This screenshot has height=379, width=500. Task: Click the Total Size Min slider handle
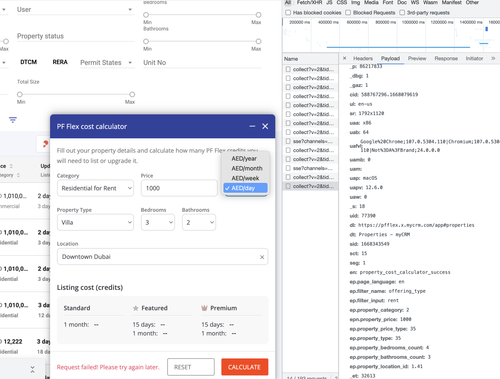click(20, 94)
